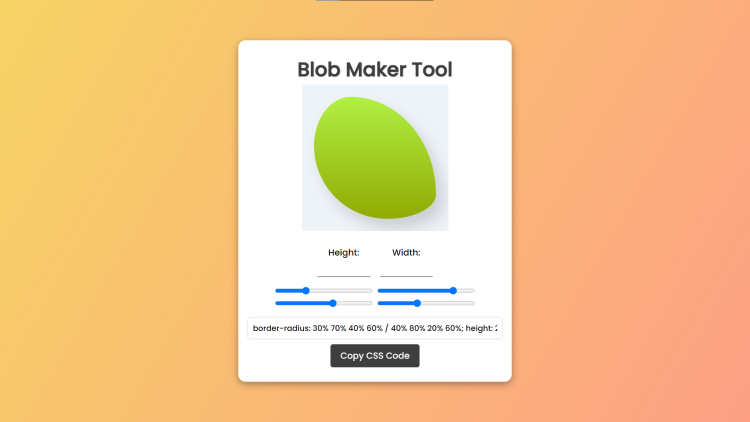Click the blue filled part of upper-right slider
Viewport: 750px width, 422px height.
[x=414, y=291]
